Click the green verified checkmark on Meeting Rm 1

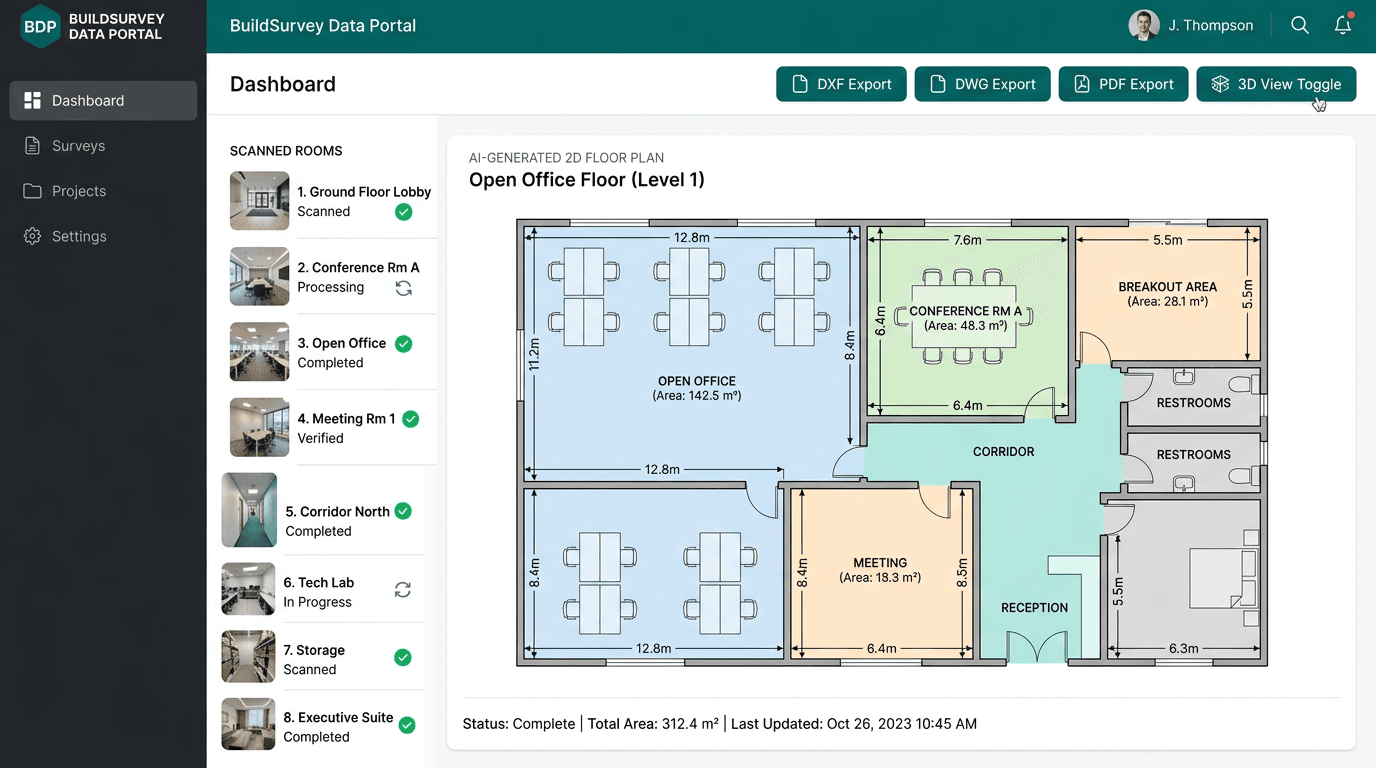point(410,419)
